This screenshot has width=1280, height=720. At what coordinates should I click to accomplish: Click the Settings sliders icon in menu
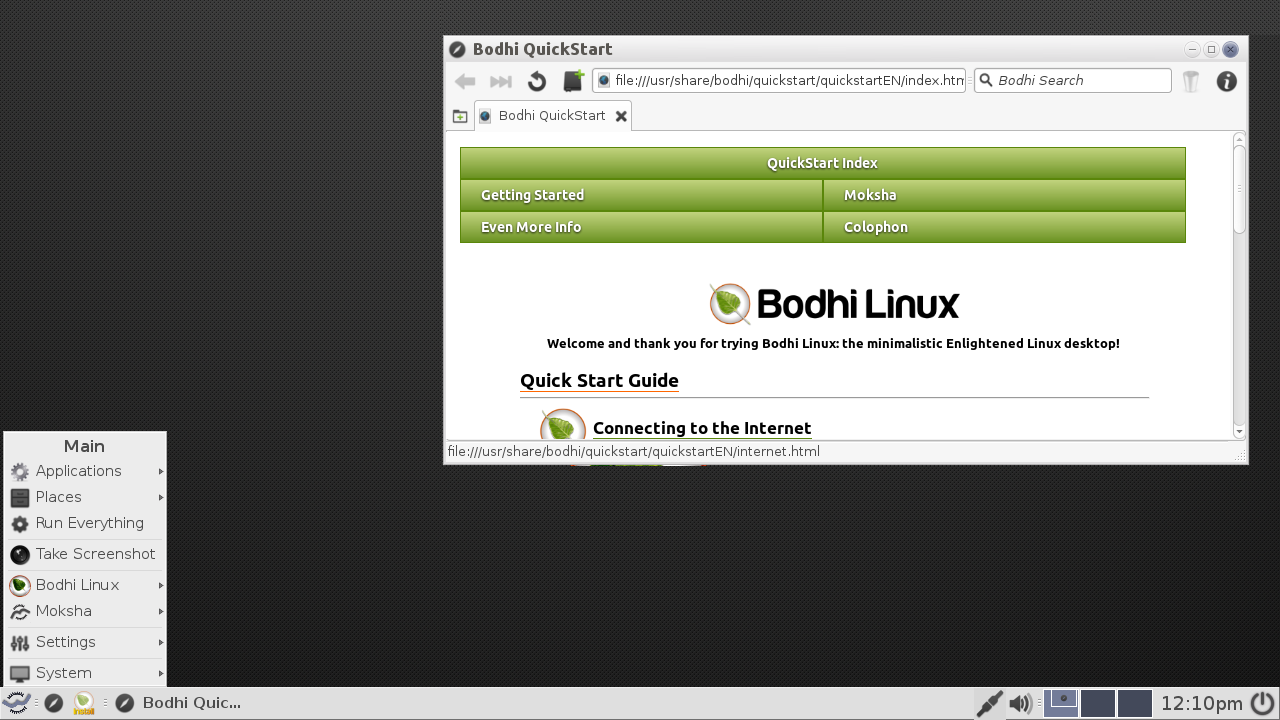click(20, 643)
